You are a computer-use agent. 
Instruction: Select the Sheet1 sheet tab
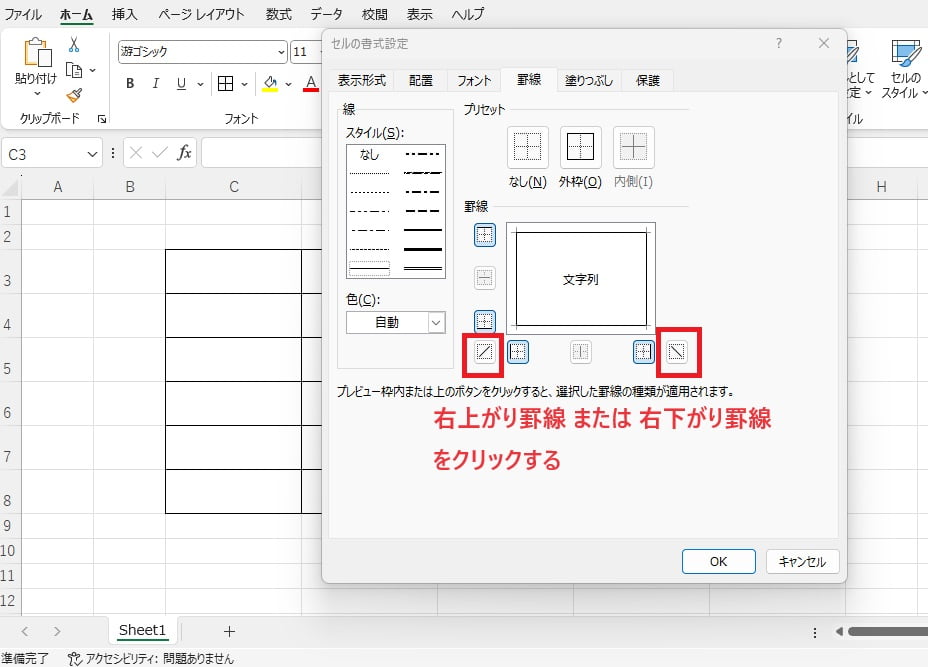(142, 630)
